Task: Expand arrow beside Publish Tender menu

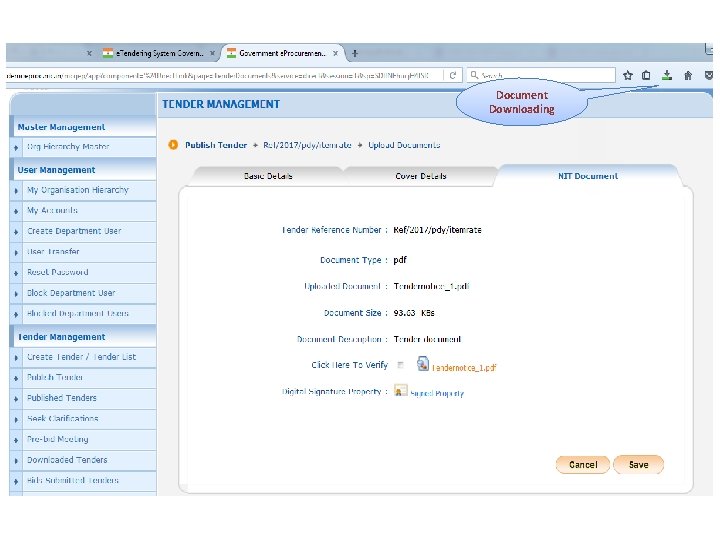Action: tap(16, 378)
